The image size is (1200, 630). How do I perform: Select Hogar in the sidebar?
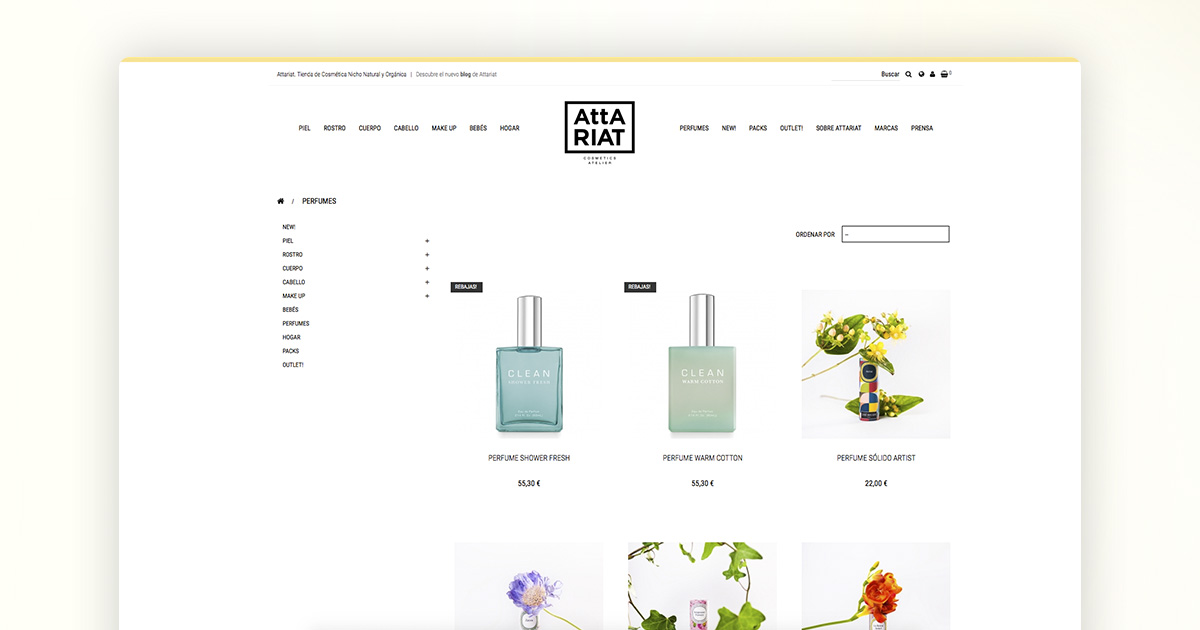tap(291, 337)
